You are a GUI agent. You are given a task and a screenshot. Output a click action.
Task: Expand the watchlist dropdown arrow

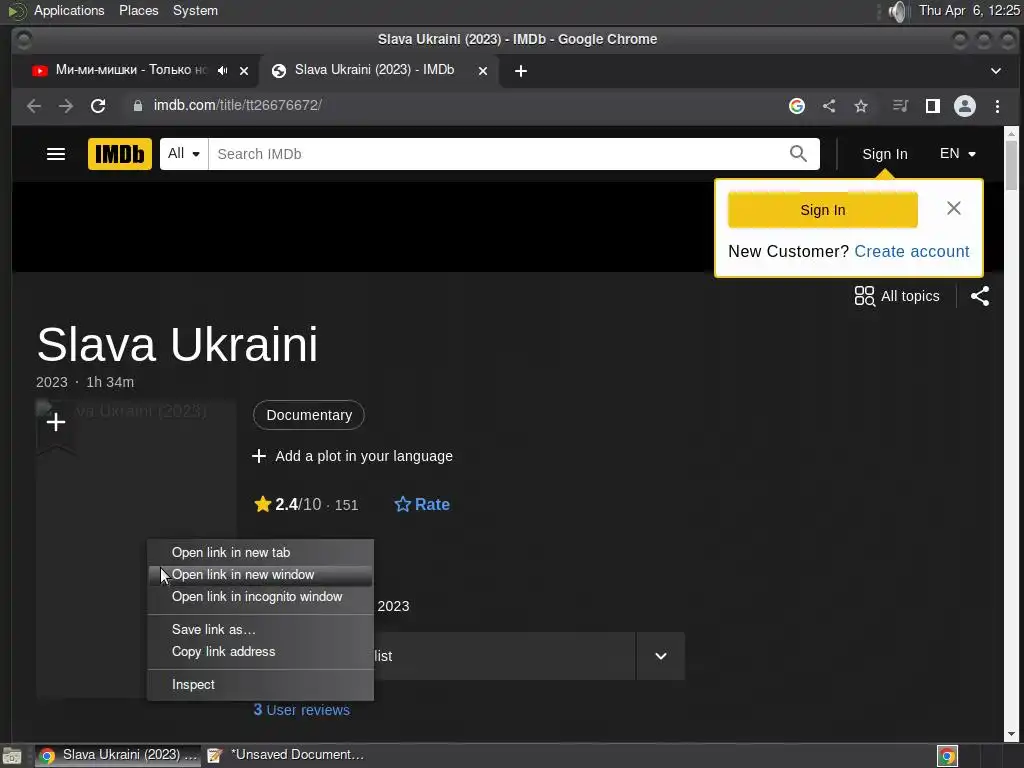coord(660,656)
